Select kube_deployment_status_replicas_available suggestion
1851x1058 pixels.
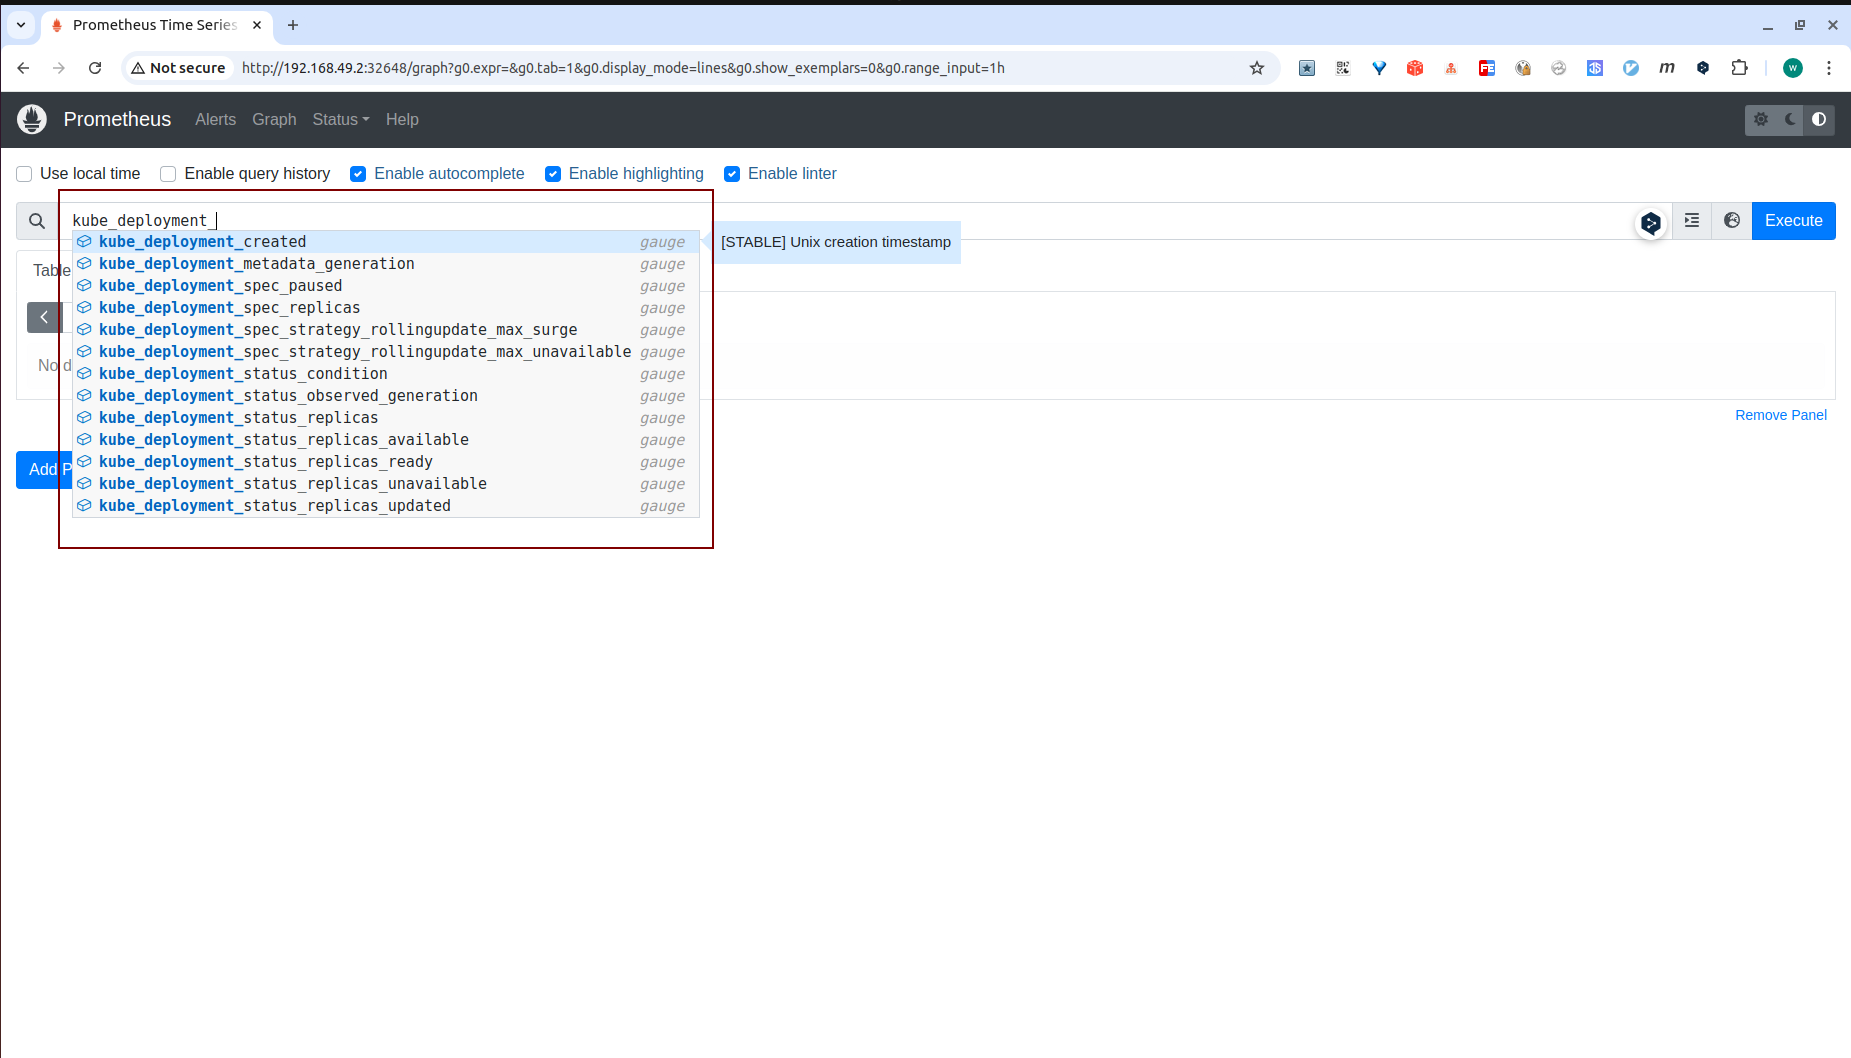click(386, 440)
